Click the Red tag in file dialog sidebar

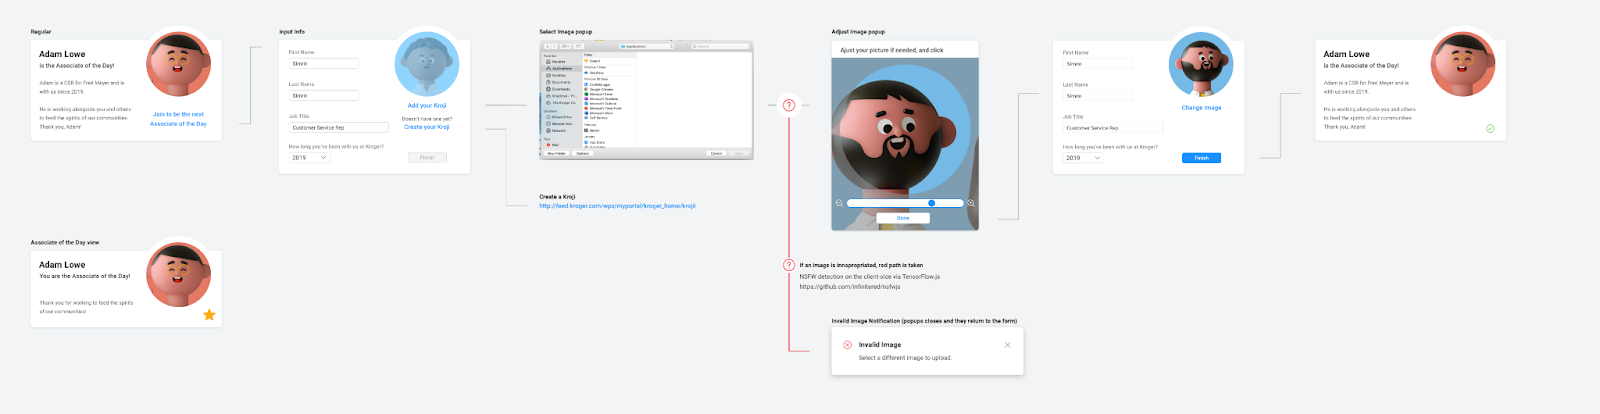pyautogui.click(x=552, y=145)
